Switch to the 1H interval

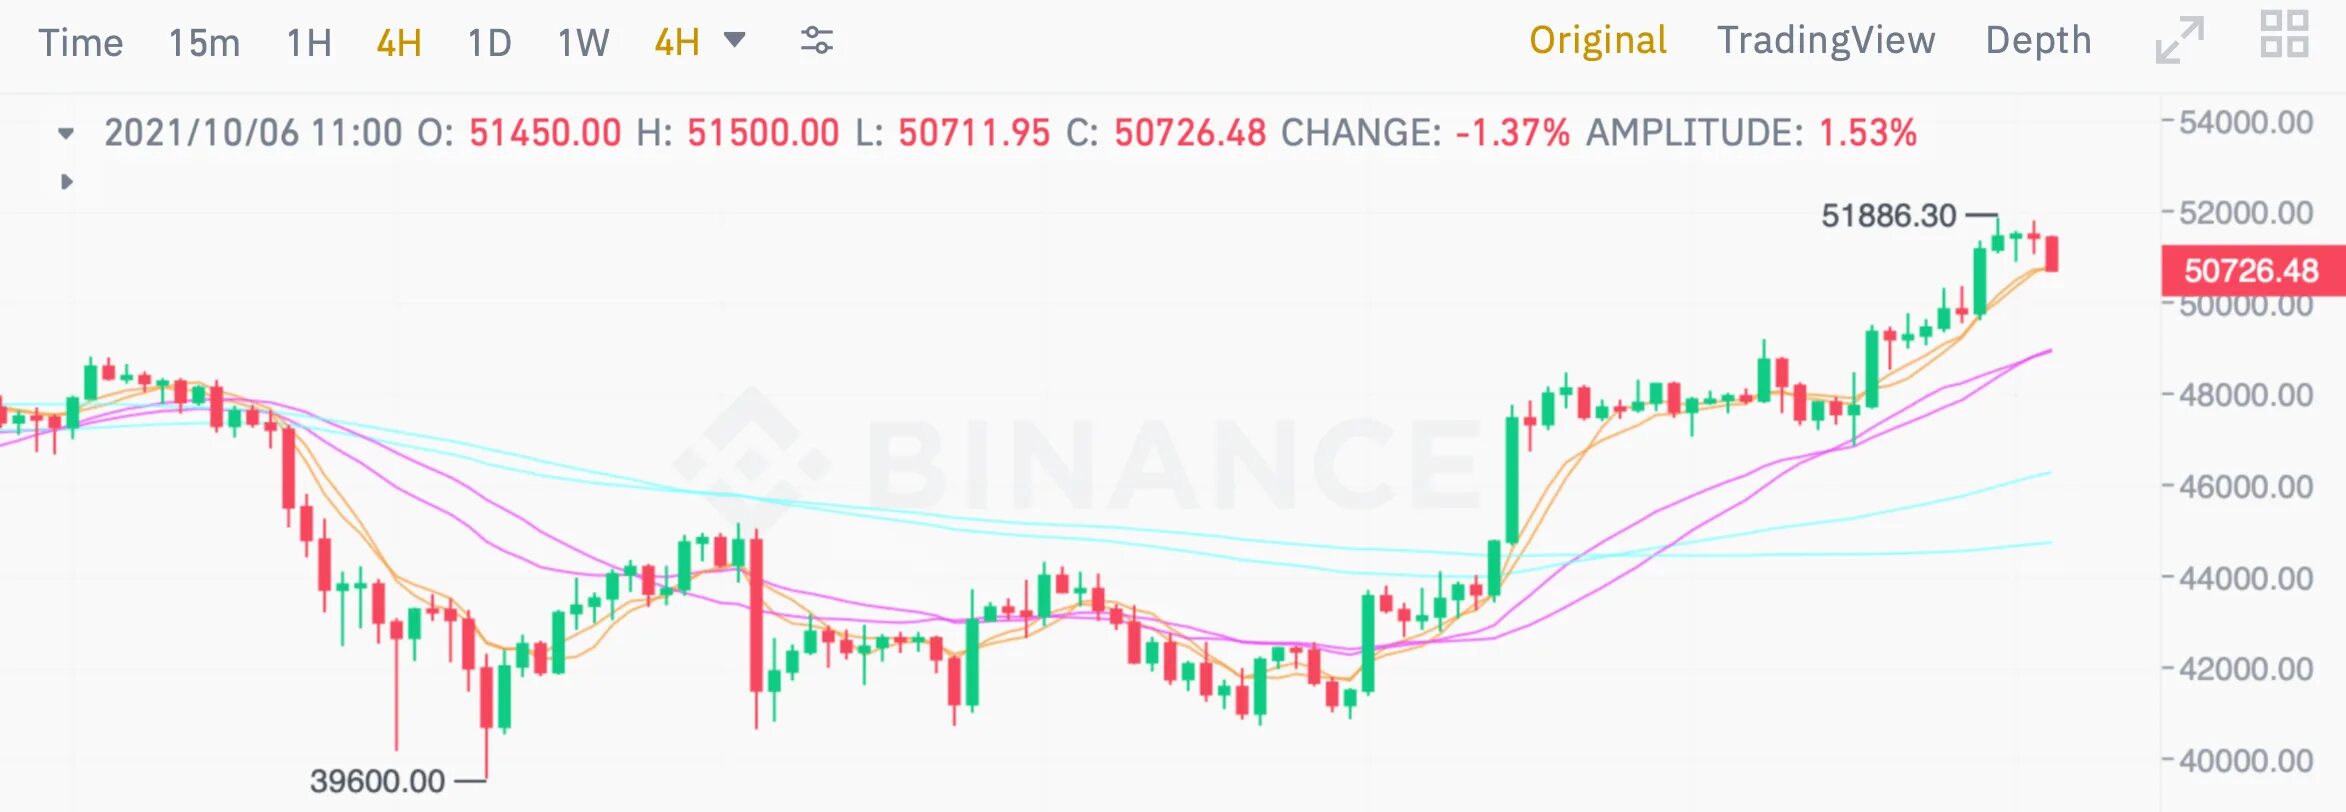pos(309,43)
